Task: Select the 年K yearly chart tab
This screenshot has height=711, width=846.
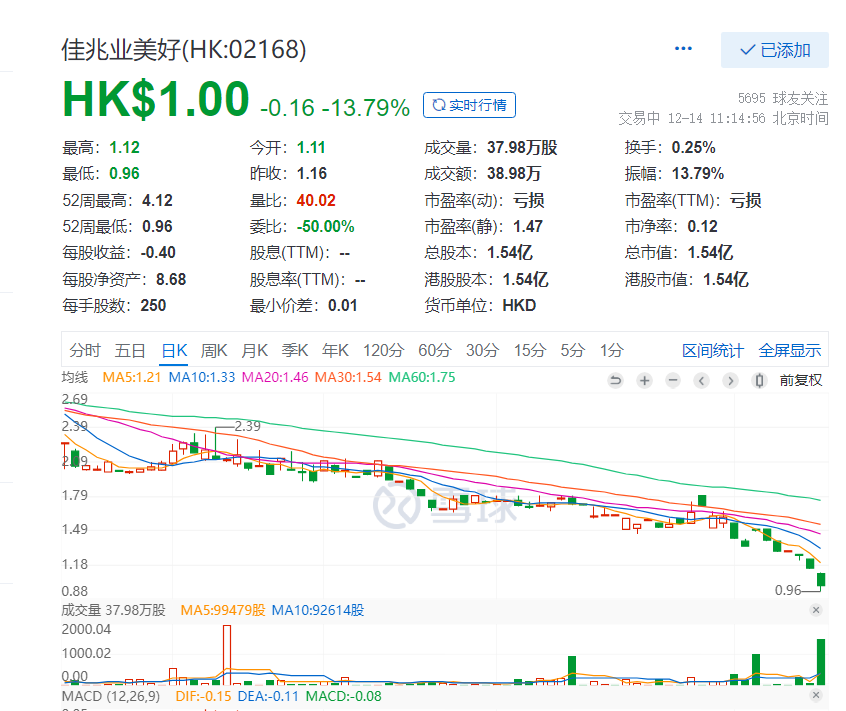Action: (x=335, y=350)
